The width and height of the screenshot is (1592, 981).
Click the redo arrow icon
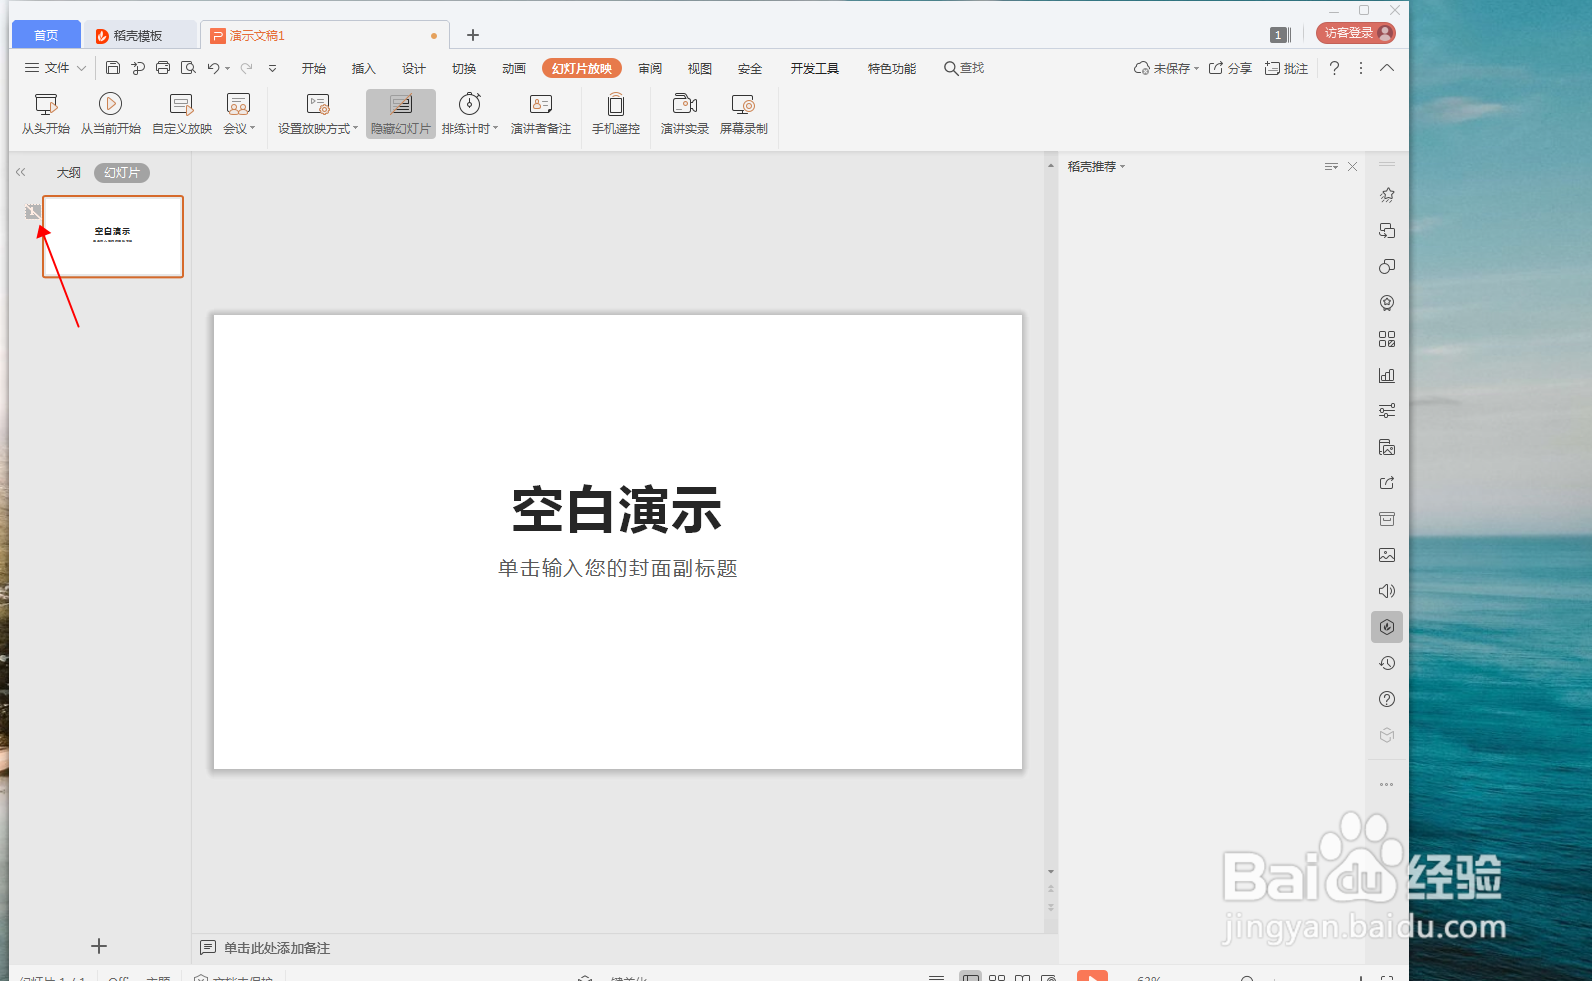tap(246, 68)
